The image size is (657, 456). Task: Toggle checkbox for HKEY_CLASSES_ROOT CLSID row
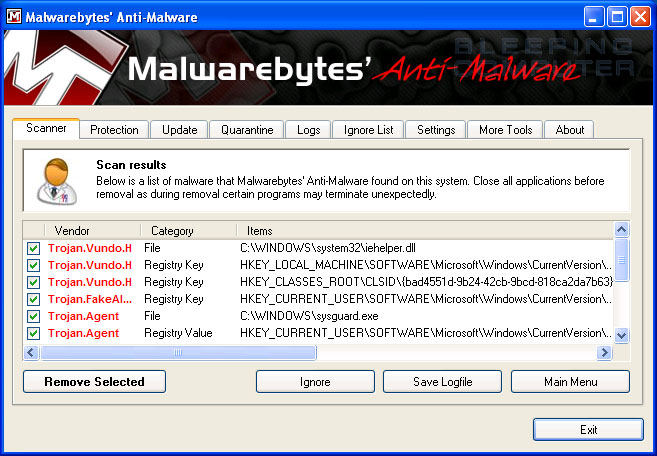34,282
